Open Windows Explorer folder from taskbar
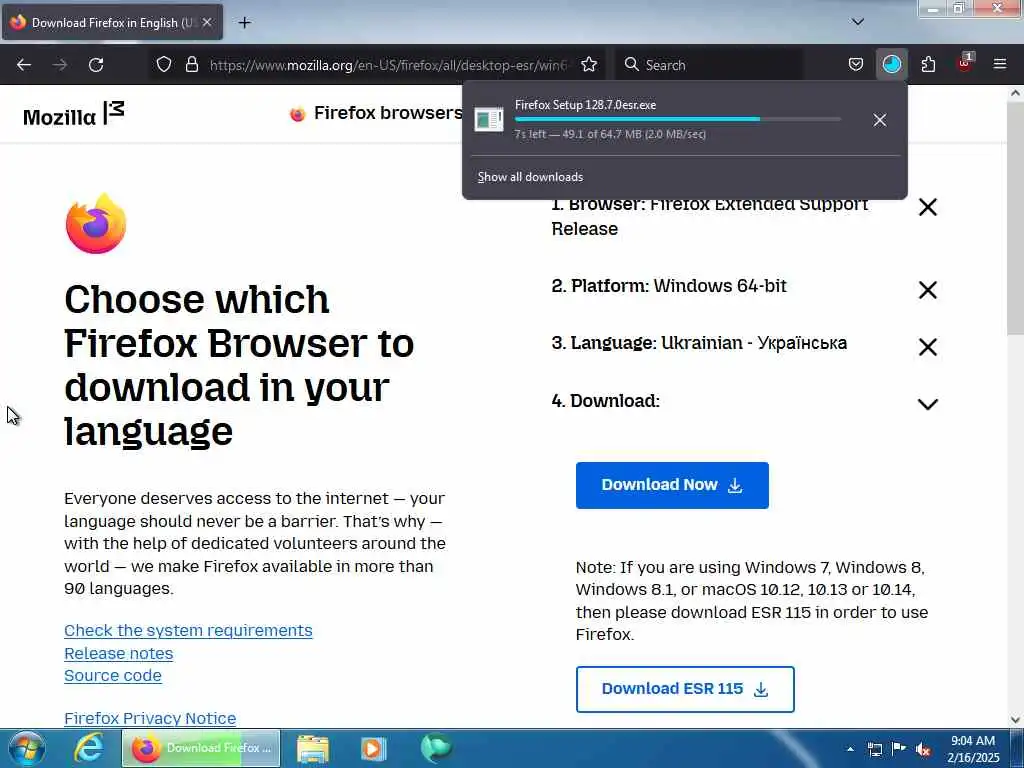This screenshot has height=768, width=1024. point(313,748)
